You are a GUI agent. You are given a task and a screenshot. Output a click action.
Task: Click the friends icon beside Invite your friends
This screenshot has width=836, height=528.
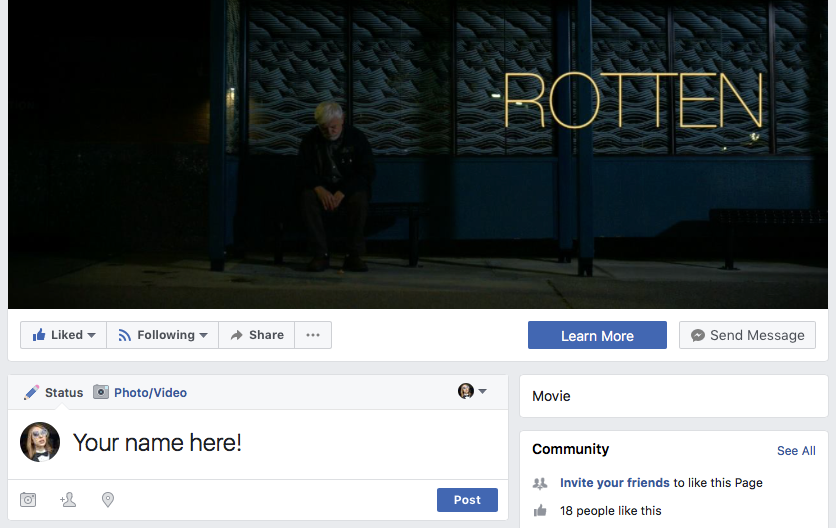540,483
